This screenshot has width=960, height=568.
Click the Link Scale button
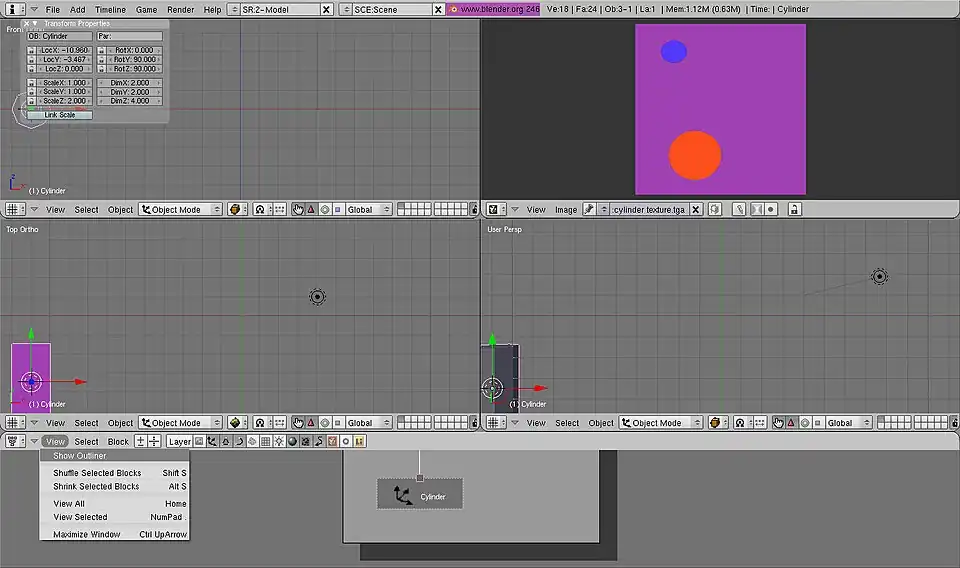point(59,115)
